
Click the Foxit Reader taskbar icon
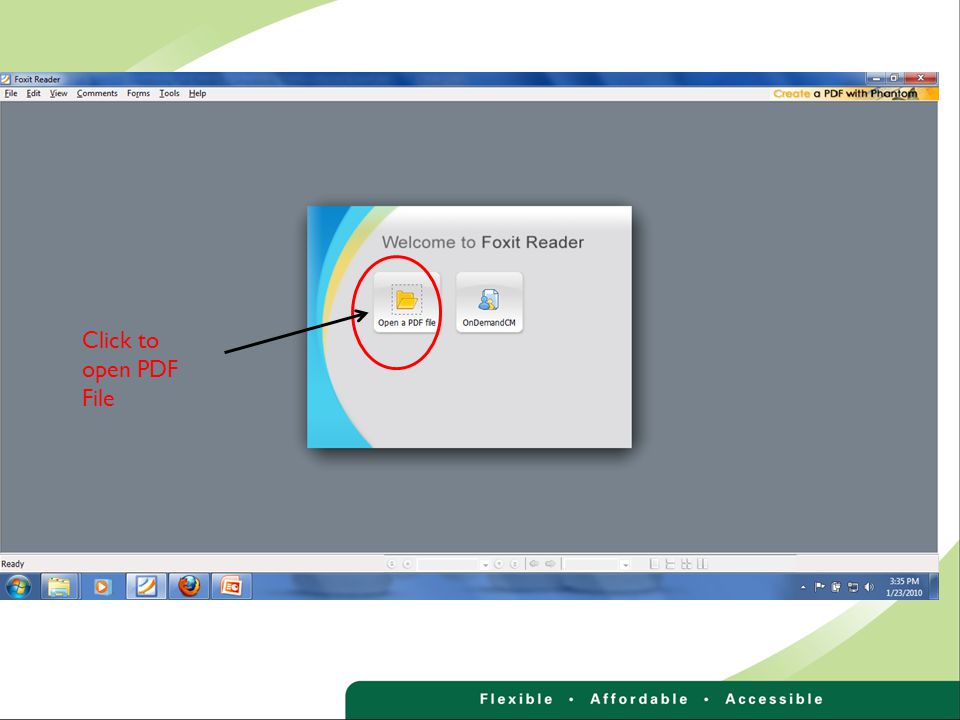point(146,587)
